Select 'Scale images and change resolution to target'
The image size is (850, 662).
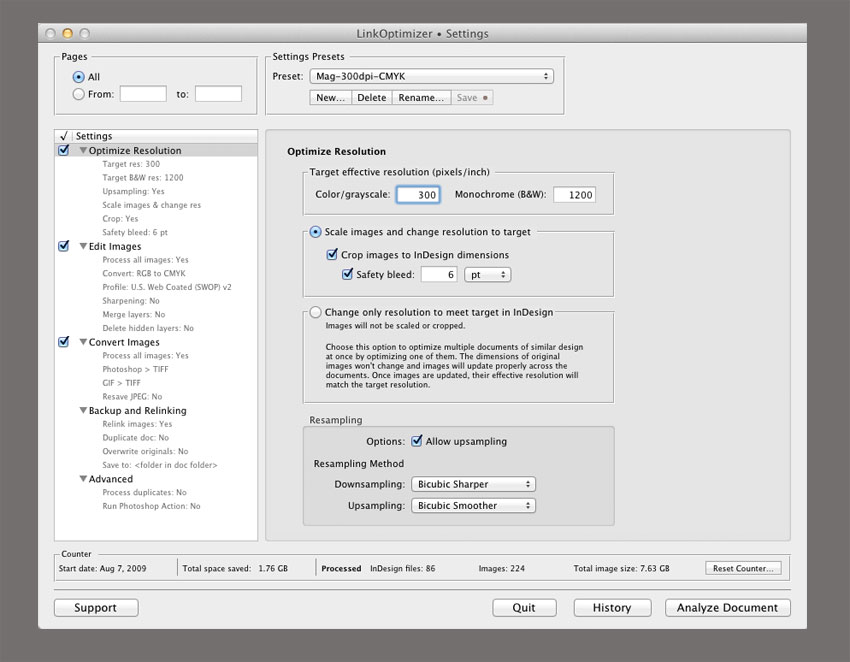pos(315,232)
